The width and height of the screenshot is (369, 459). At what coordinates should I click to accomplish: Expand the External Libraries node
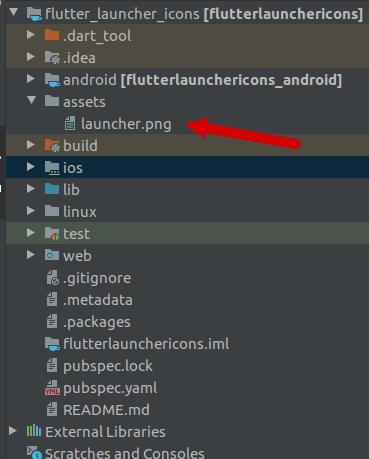(x=13, y=431)
